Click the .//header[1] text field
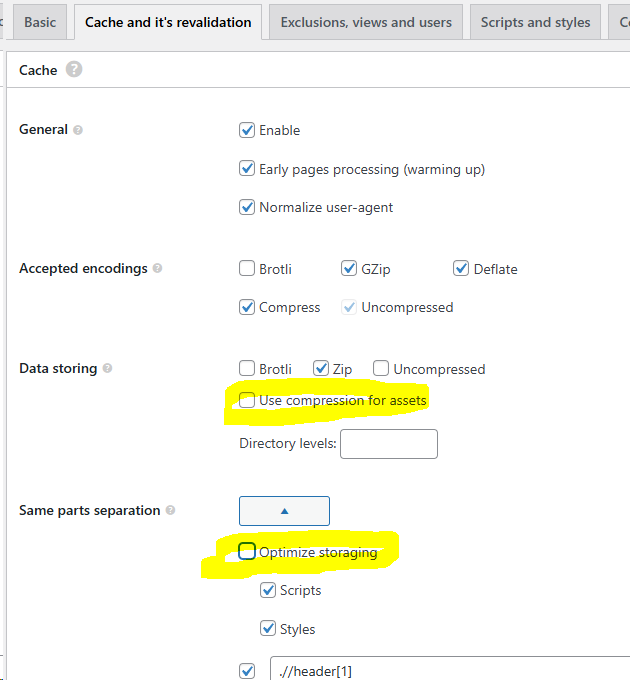This screenshot has height=680, width=630. 450,670
